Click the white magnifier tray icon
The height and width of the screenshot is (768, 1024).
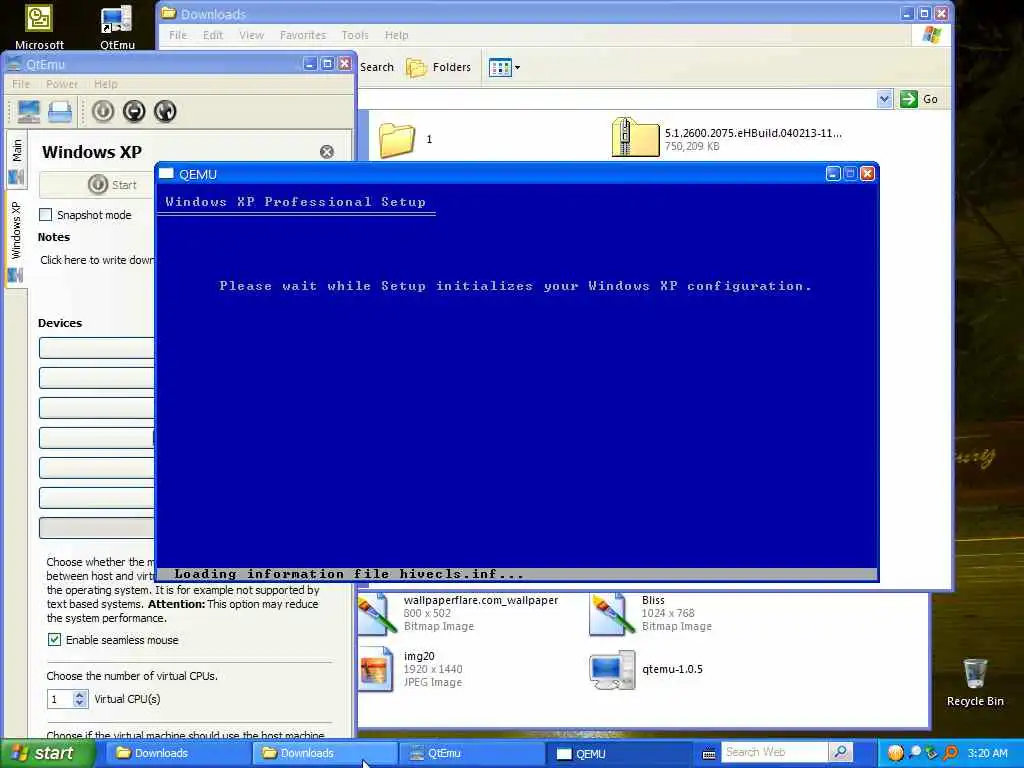[x=915, y=753]
